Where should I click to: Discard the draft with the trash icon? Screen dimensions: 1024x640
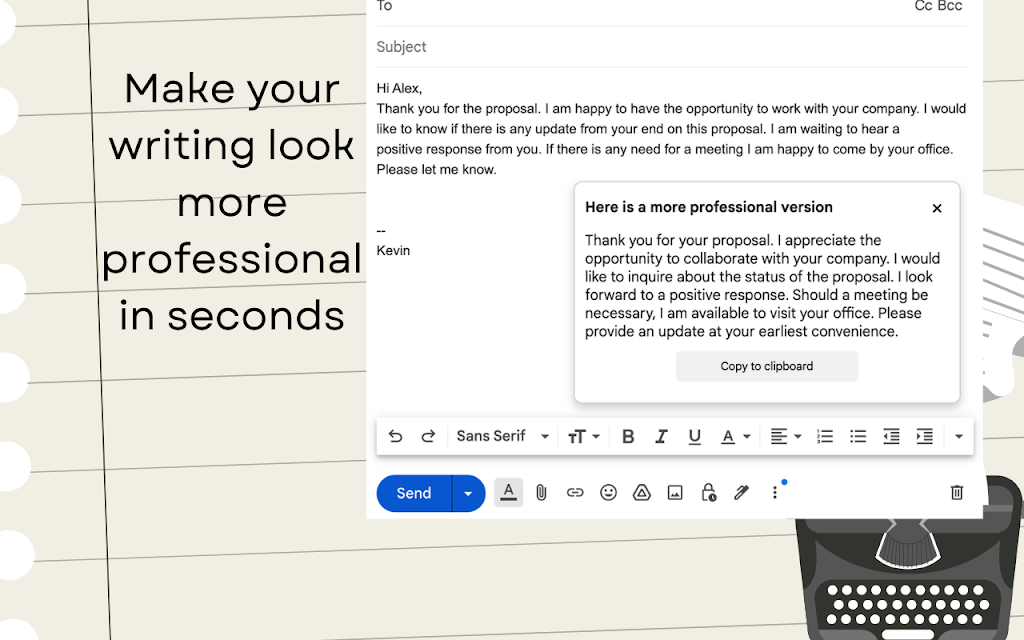(957, 492)
